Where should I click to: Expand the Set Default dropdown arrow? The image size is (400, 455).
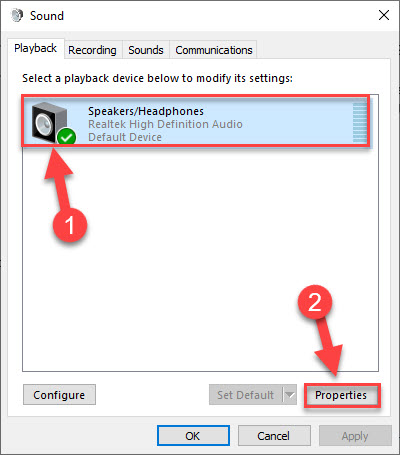point(290,395)
